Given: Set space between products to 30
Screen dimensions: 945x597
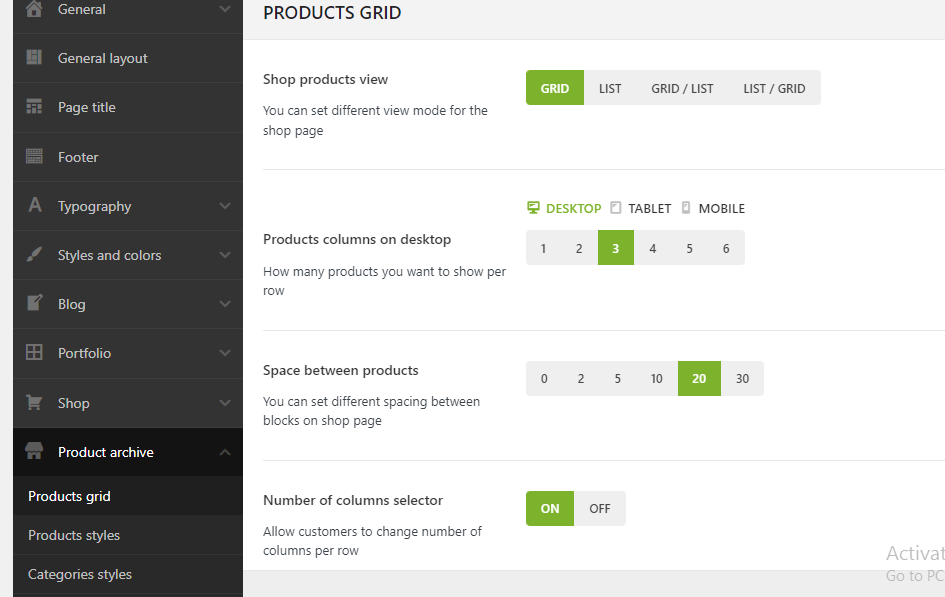Looking at the screenshot, I should (x=742, y=379).
